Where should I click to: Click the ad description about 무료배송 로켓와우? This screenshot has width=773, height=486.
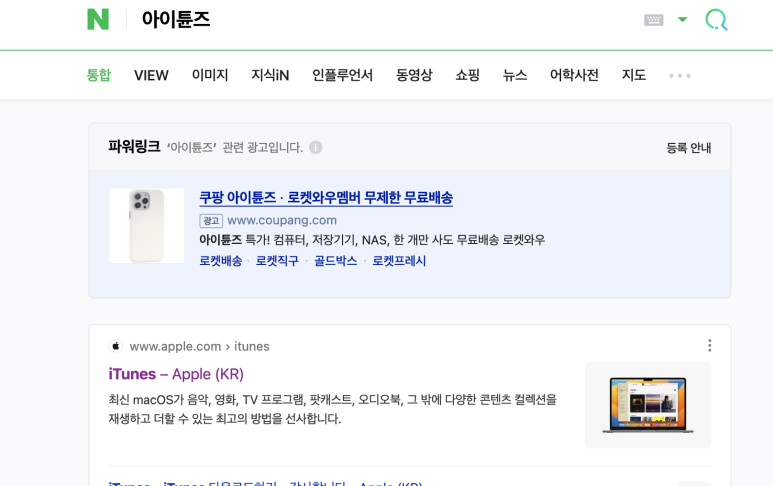pos(372,240)
